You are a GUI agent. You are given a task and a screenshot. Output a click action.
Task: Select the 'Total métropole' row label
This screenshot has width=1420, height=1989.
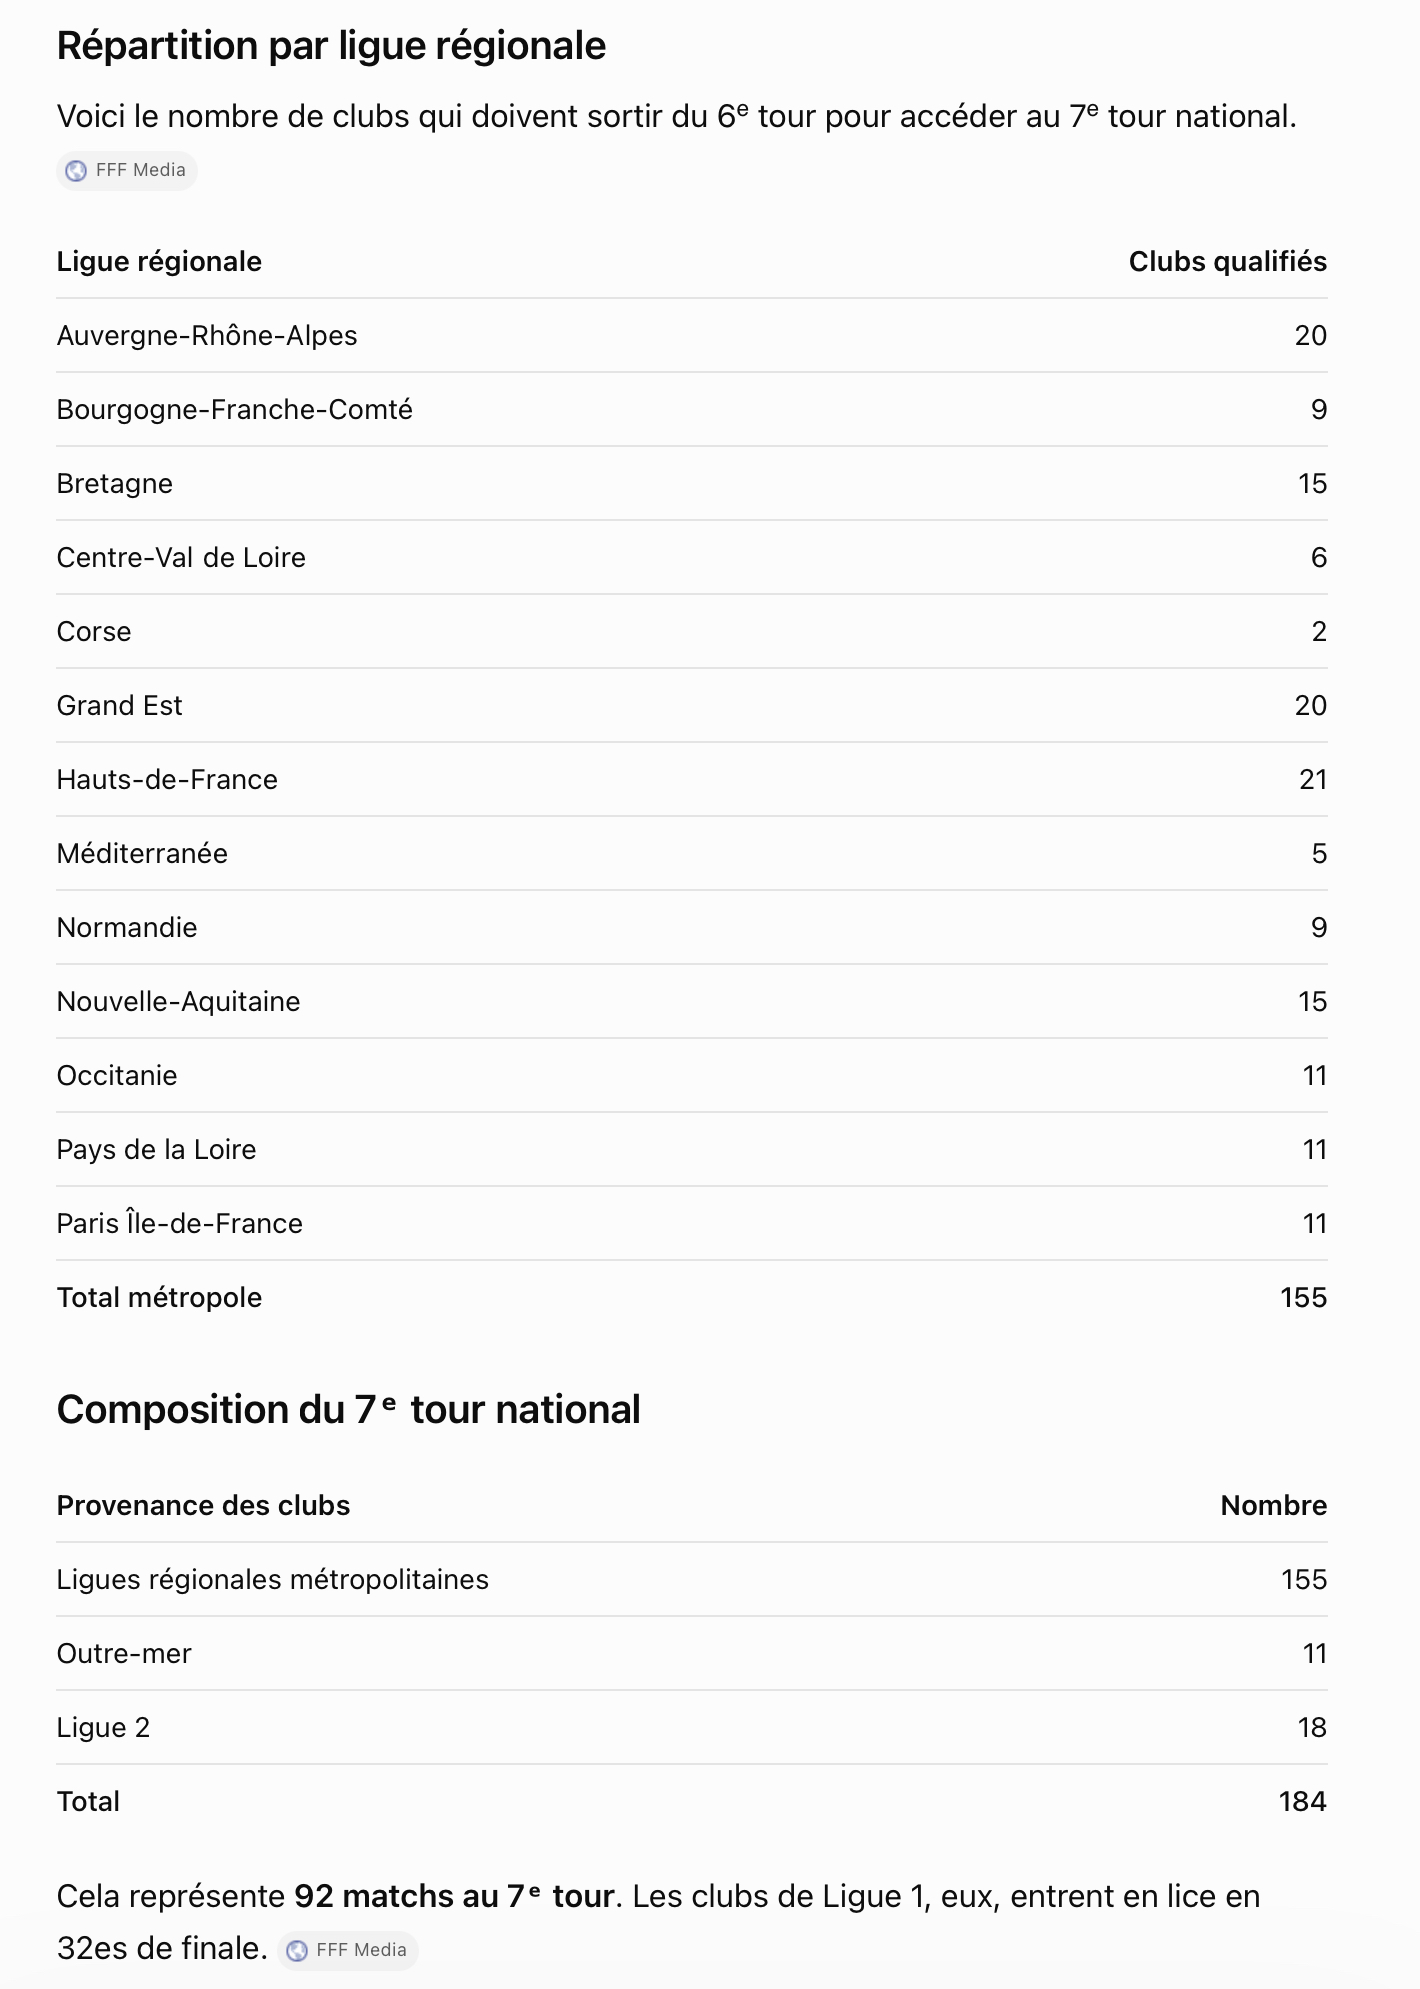click(x=159, y=1298)
